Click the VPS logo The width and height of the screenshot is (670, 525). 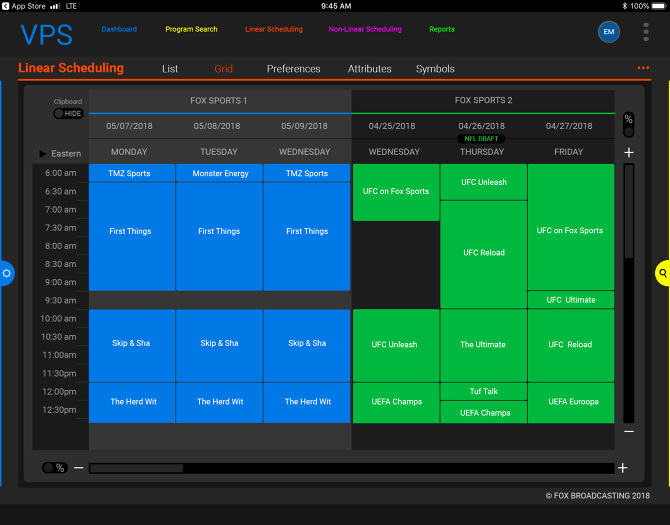point(46,35)
